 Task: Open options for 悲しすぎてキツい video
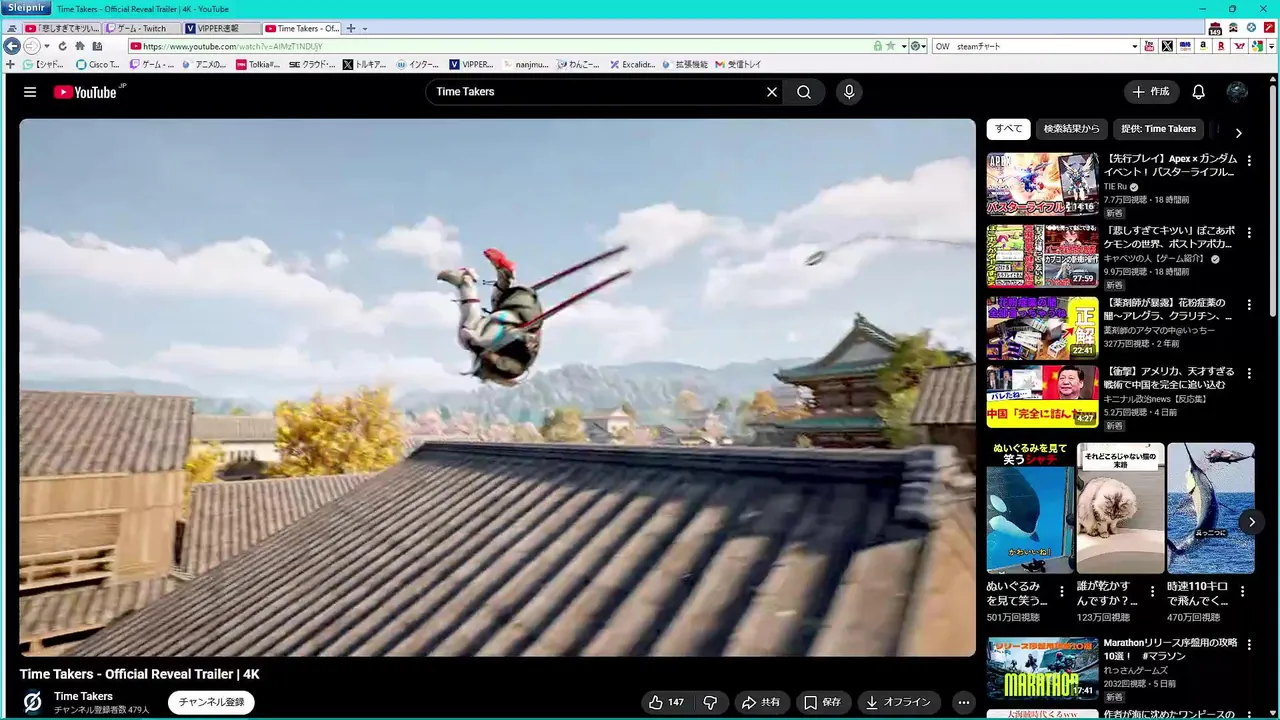tap(1249, 232)
